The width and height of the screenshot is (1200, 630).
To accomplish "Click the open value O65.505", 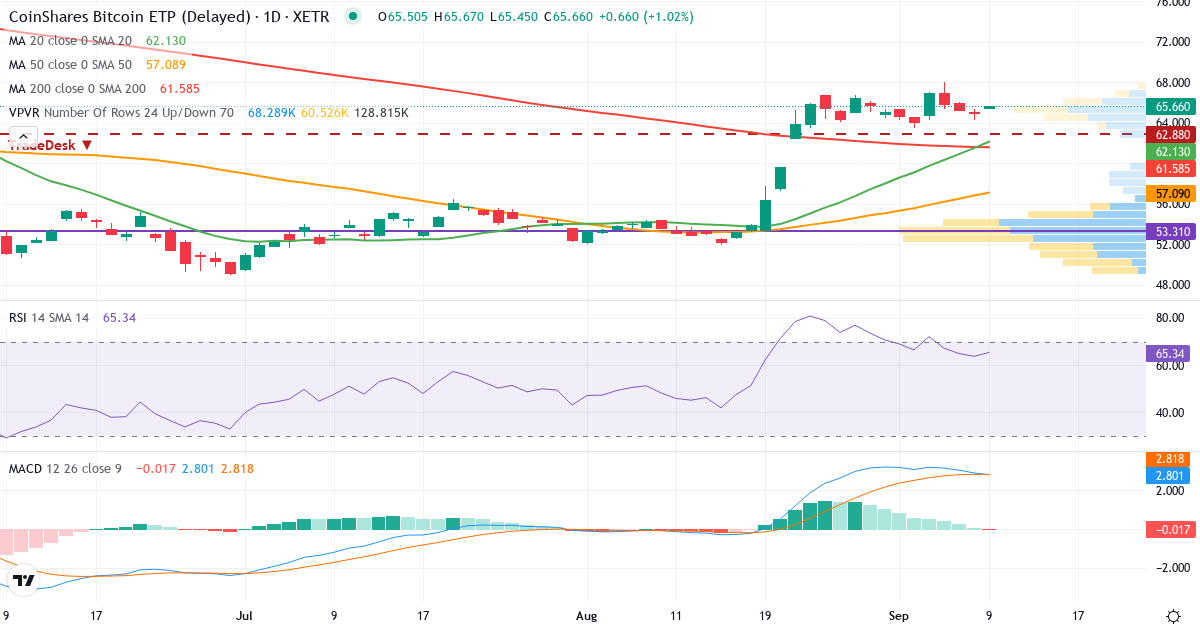I will (405, 17).
